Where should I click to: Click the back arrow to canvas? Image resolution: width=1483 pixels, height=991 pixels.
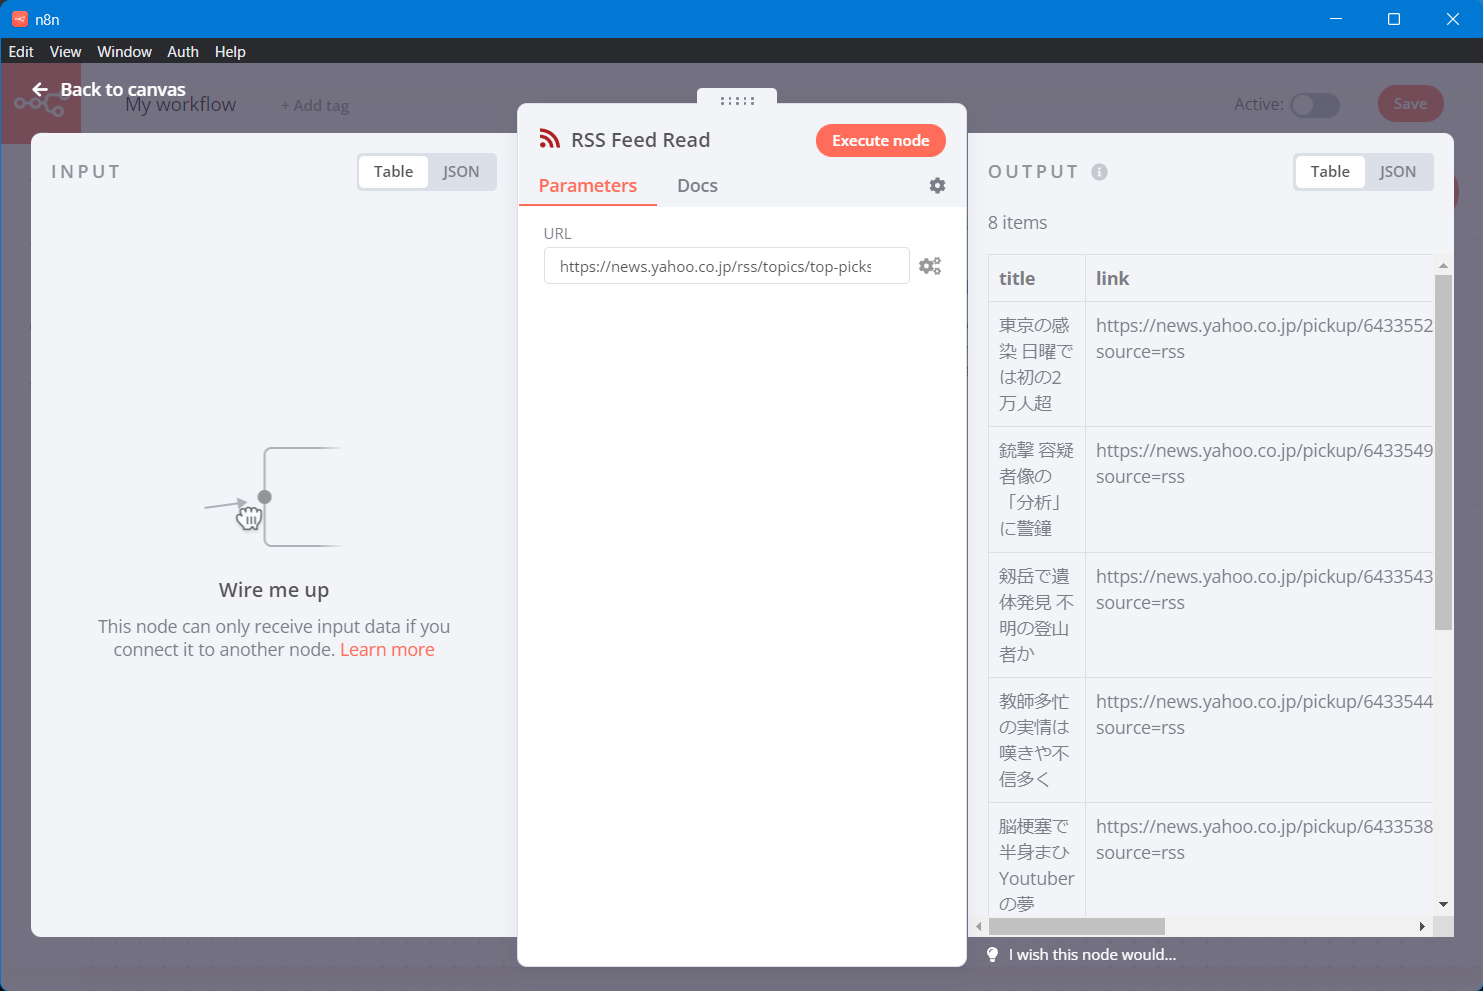click(x=40, y=90)
